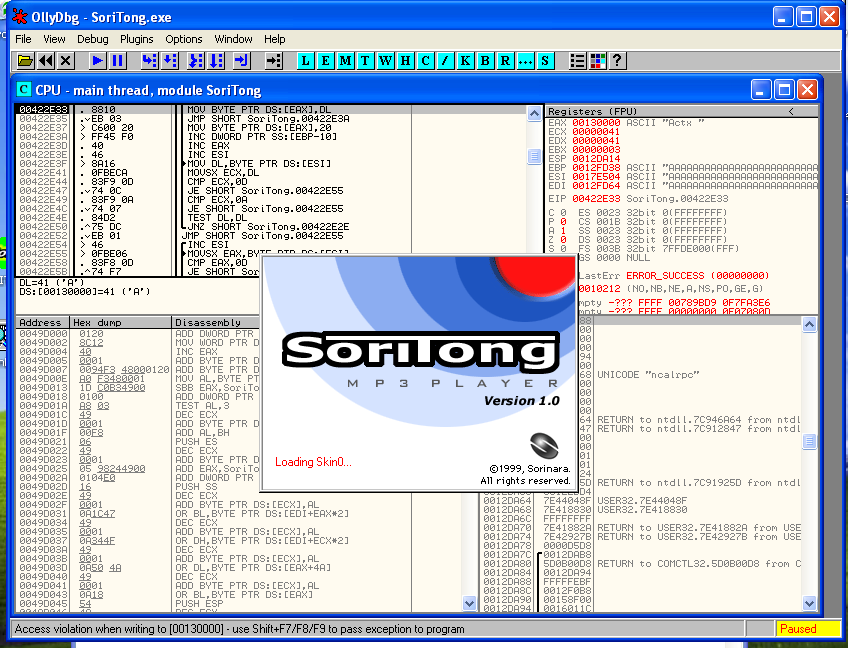Open Run trace with dots button

[x=525, y=61]
